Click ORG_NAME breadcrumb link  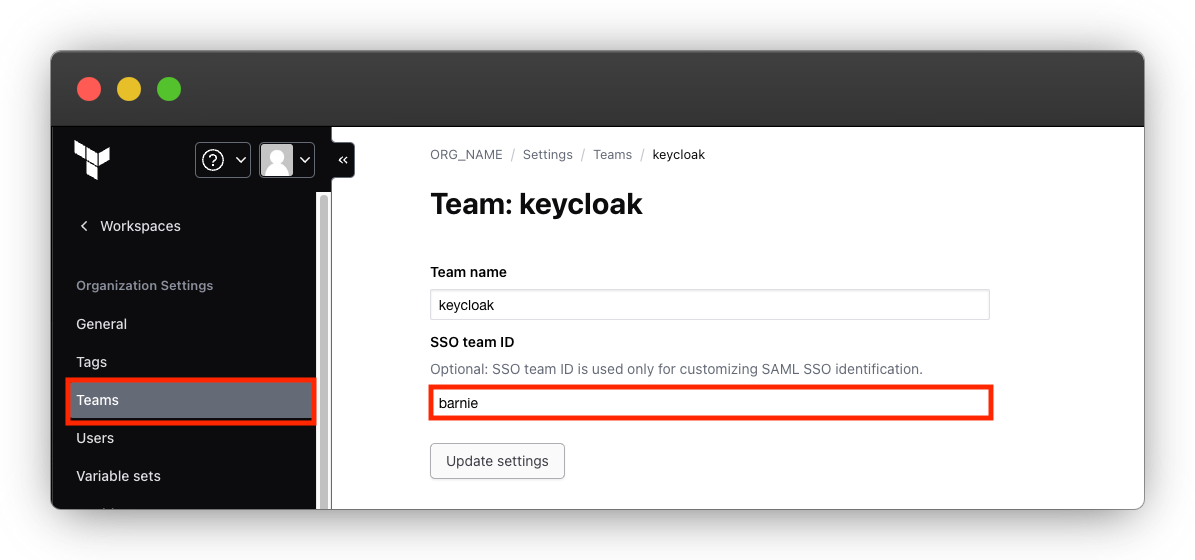coord(466,155)
